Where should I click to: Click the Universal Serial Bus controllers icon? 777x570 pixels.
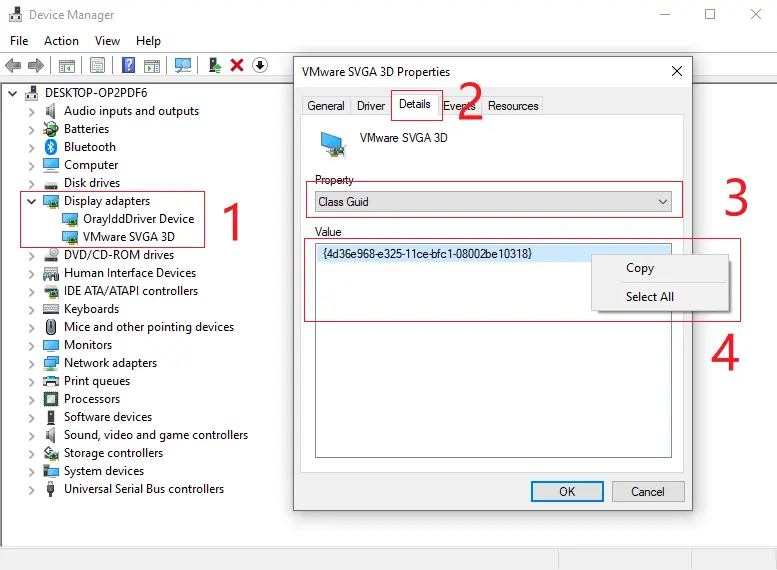point(51,489)
